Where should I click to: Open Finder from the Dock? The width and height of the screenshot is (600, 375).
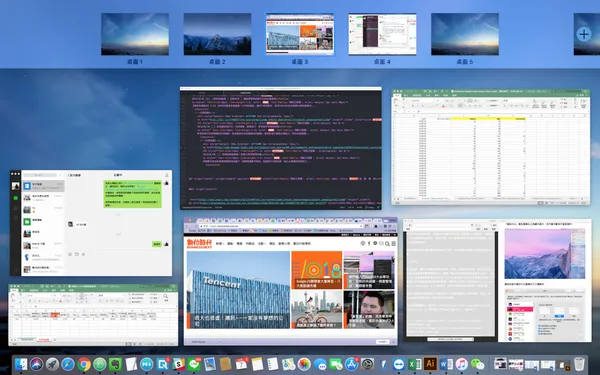[x=21, y=364]
